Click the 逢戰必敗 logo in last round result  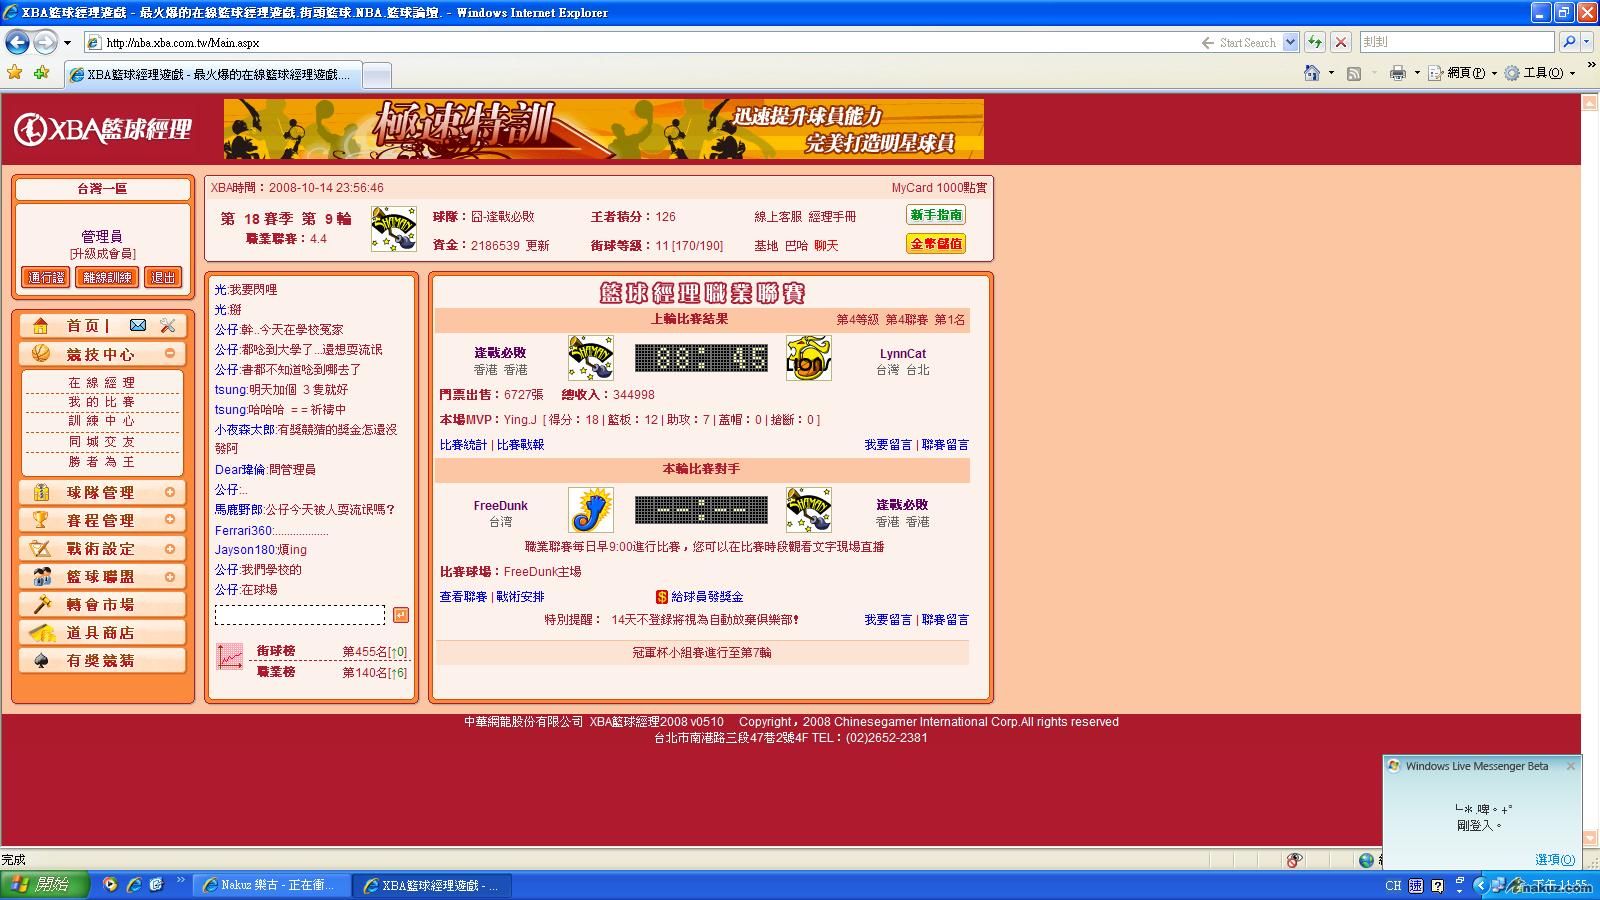tap(591, 358)
